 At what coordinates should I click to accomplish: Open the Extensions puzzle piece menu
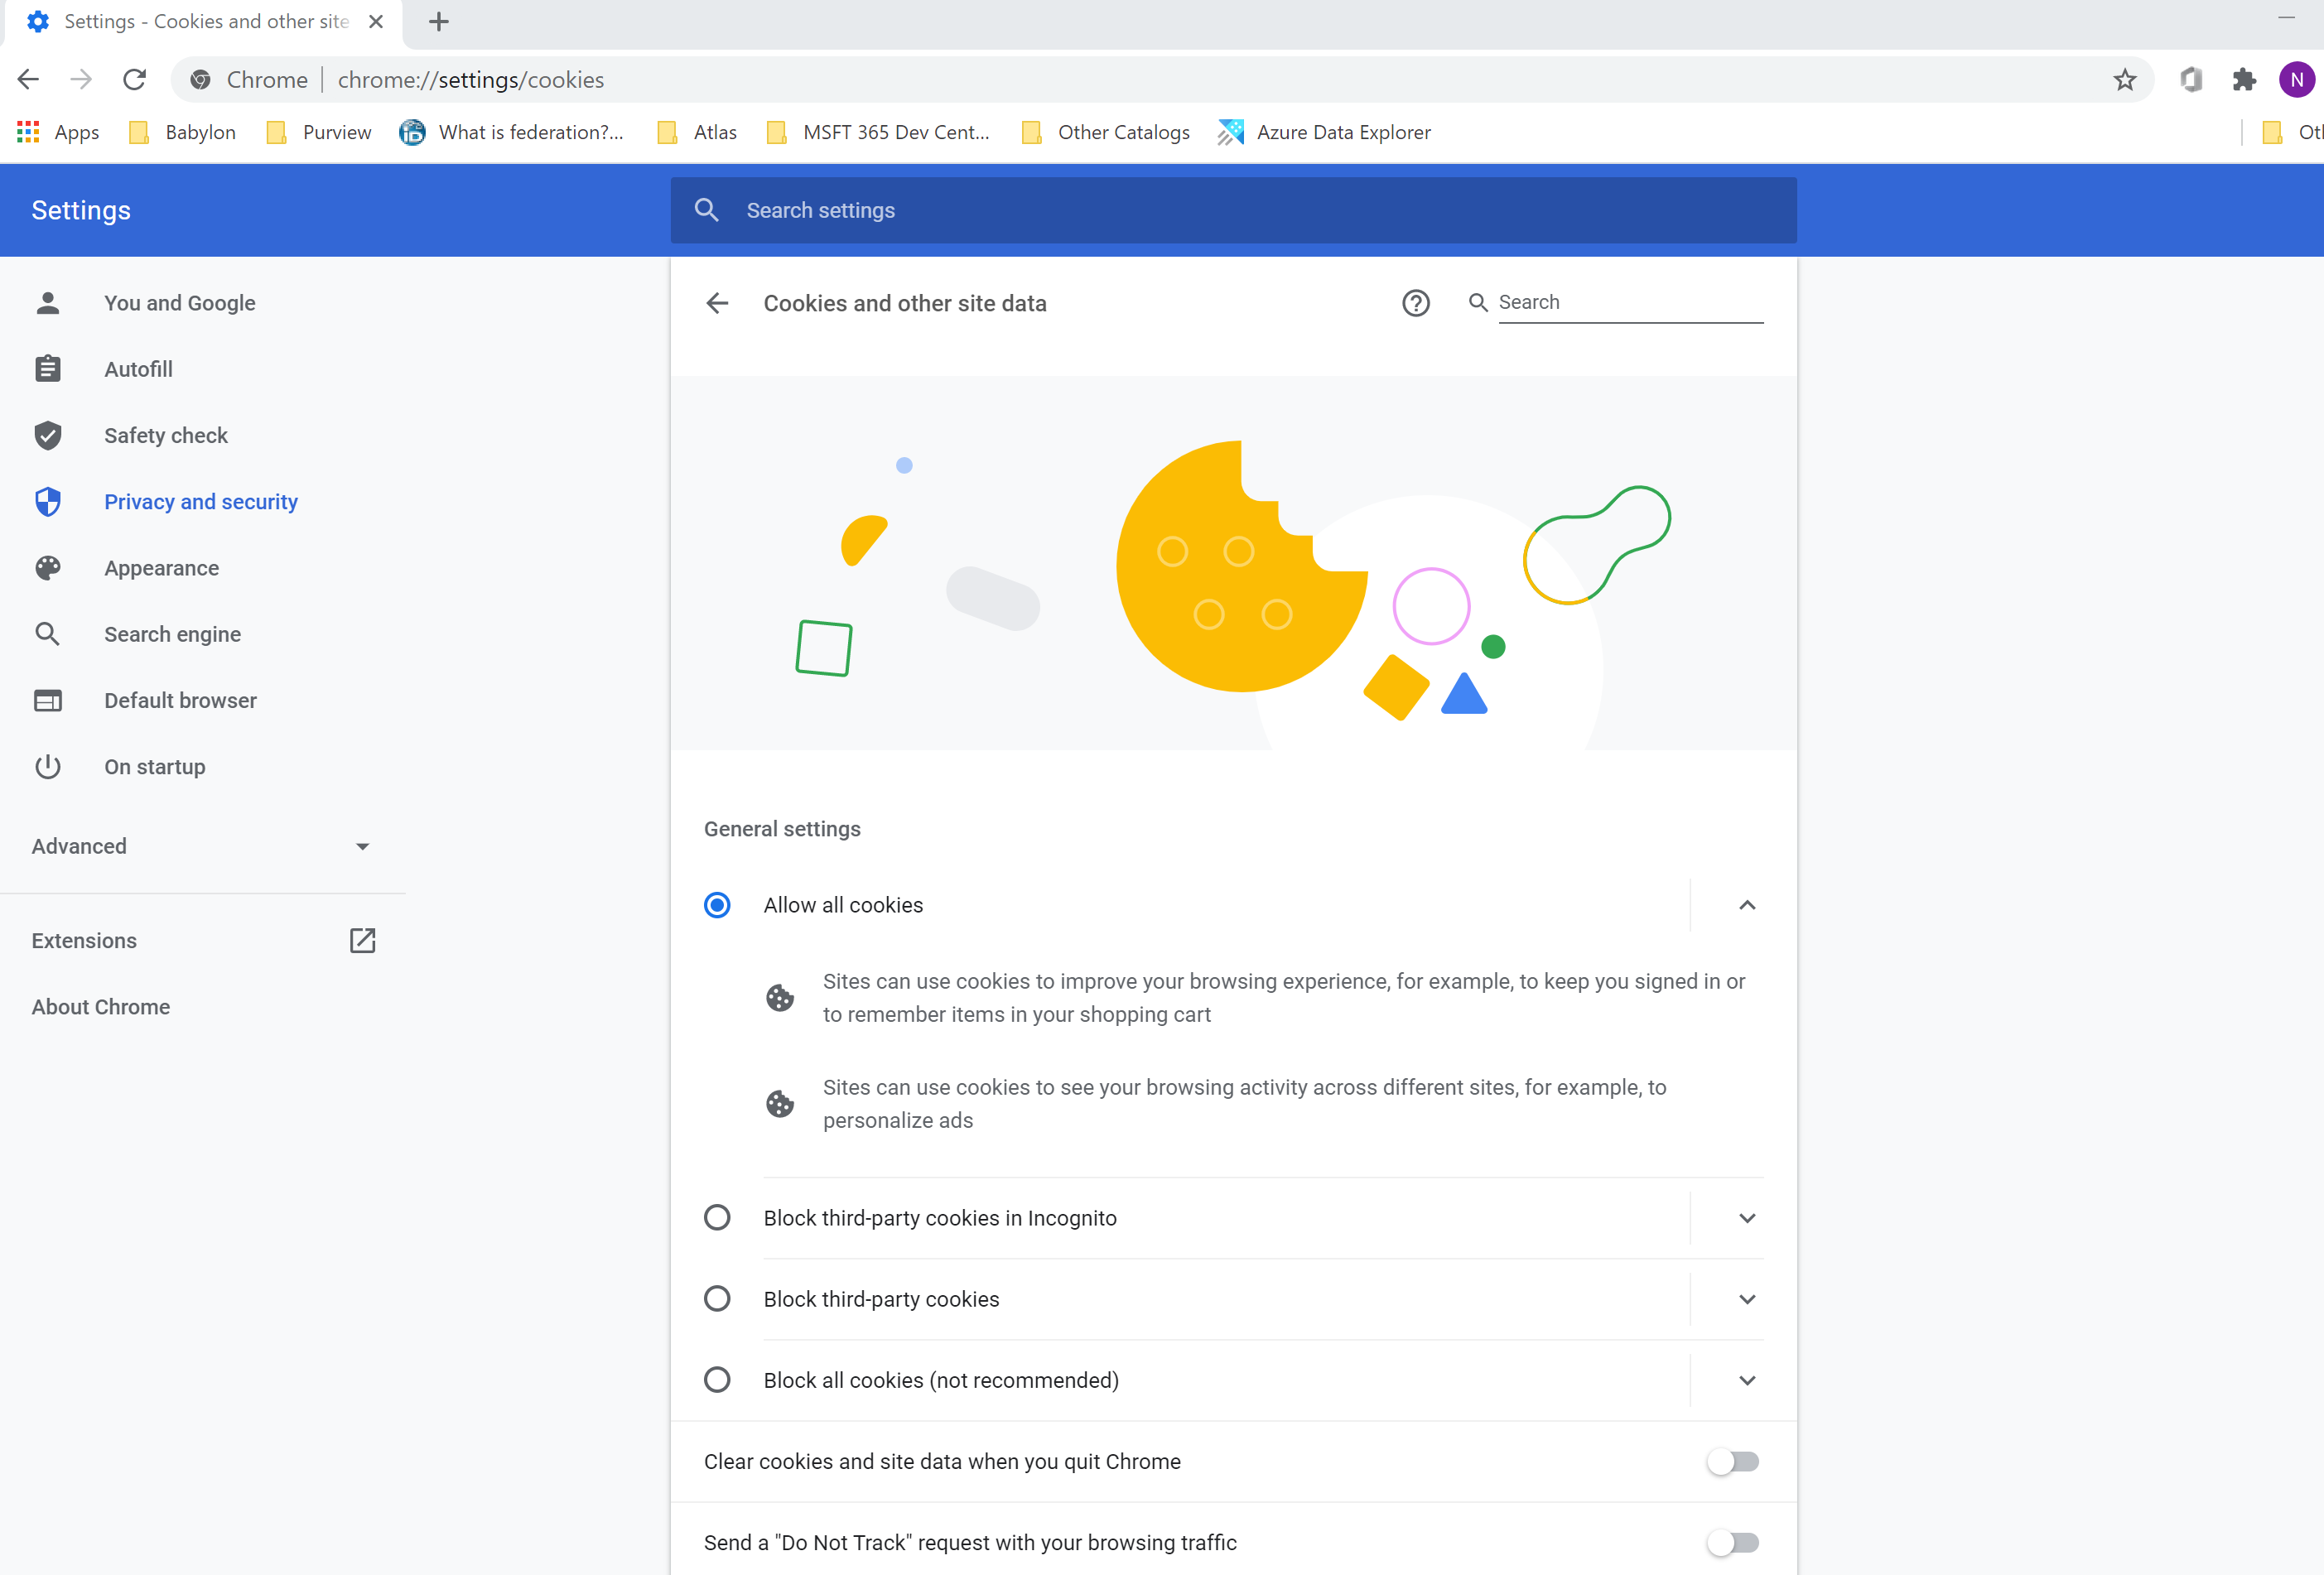(x=2243, y=80)
